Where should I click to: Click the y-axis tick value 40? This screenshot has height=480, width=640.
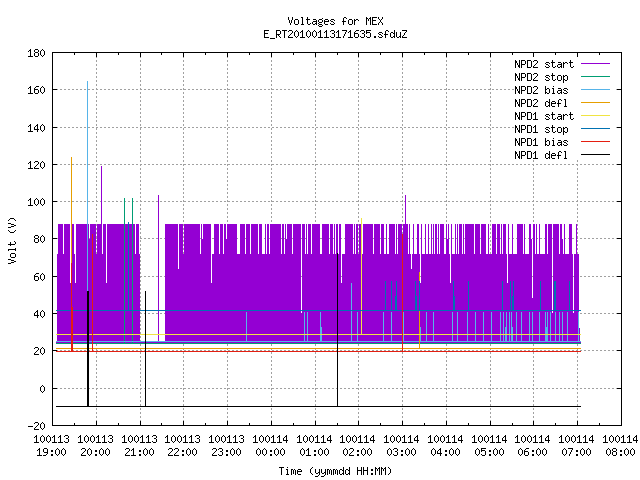coord(39,314)
